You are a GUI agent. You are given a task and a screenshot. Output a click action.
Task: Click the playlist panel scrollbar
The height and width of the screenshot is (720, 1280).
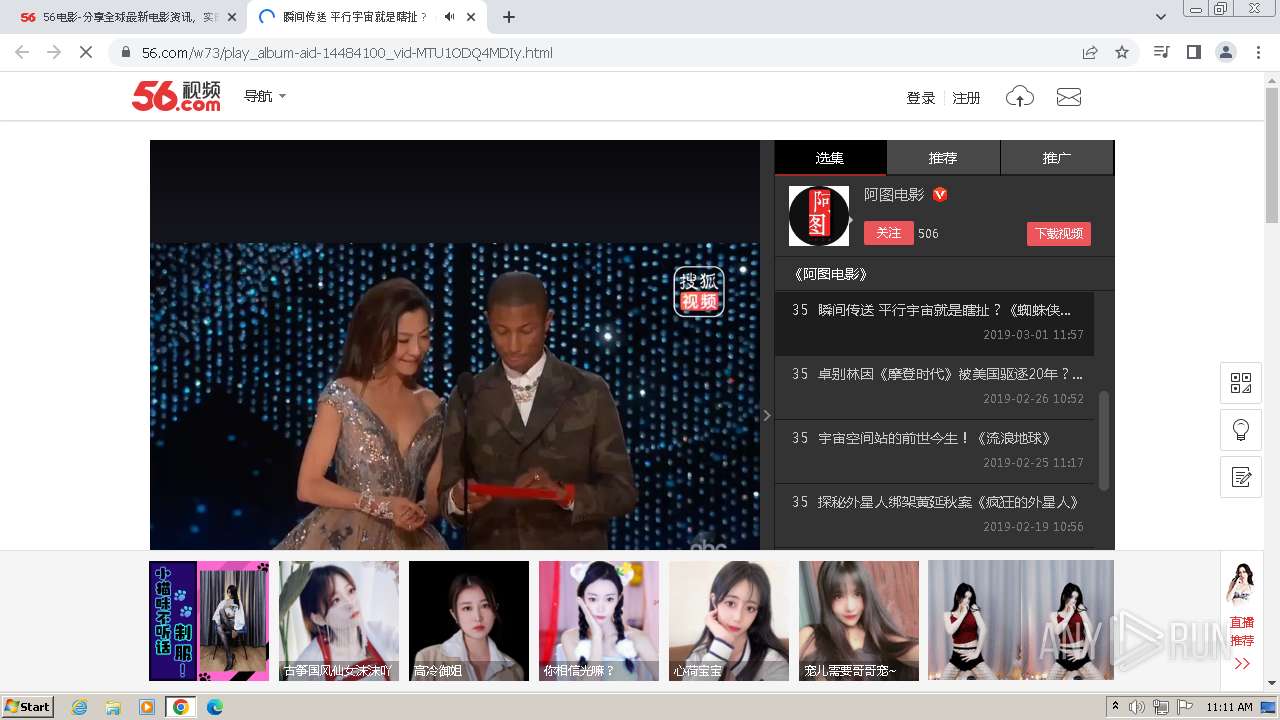pyautogui.click(x=1104, y=440)
